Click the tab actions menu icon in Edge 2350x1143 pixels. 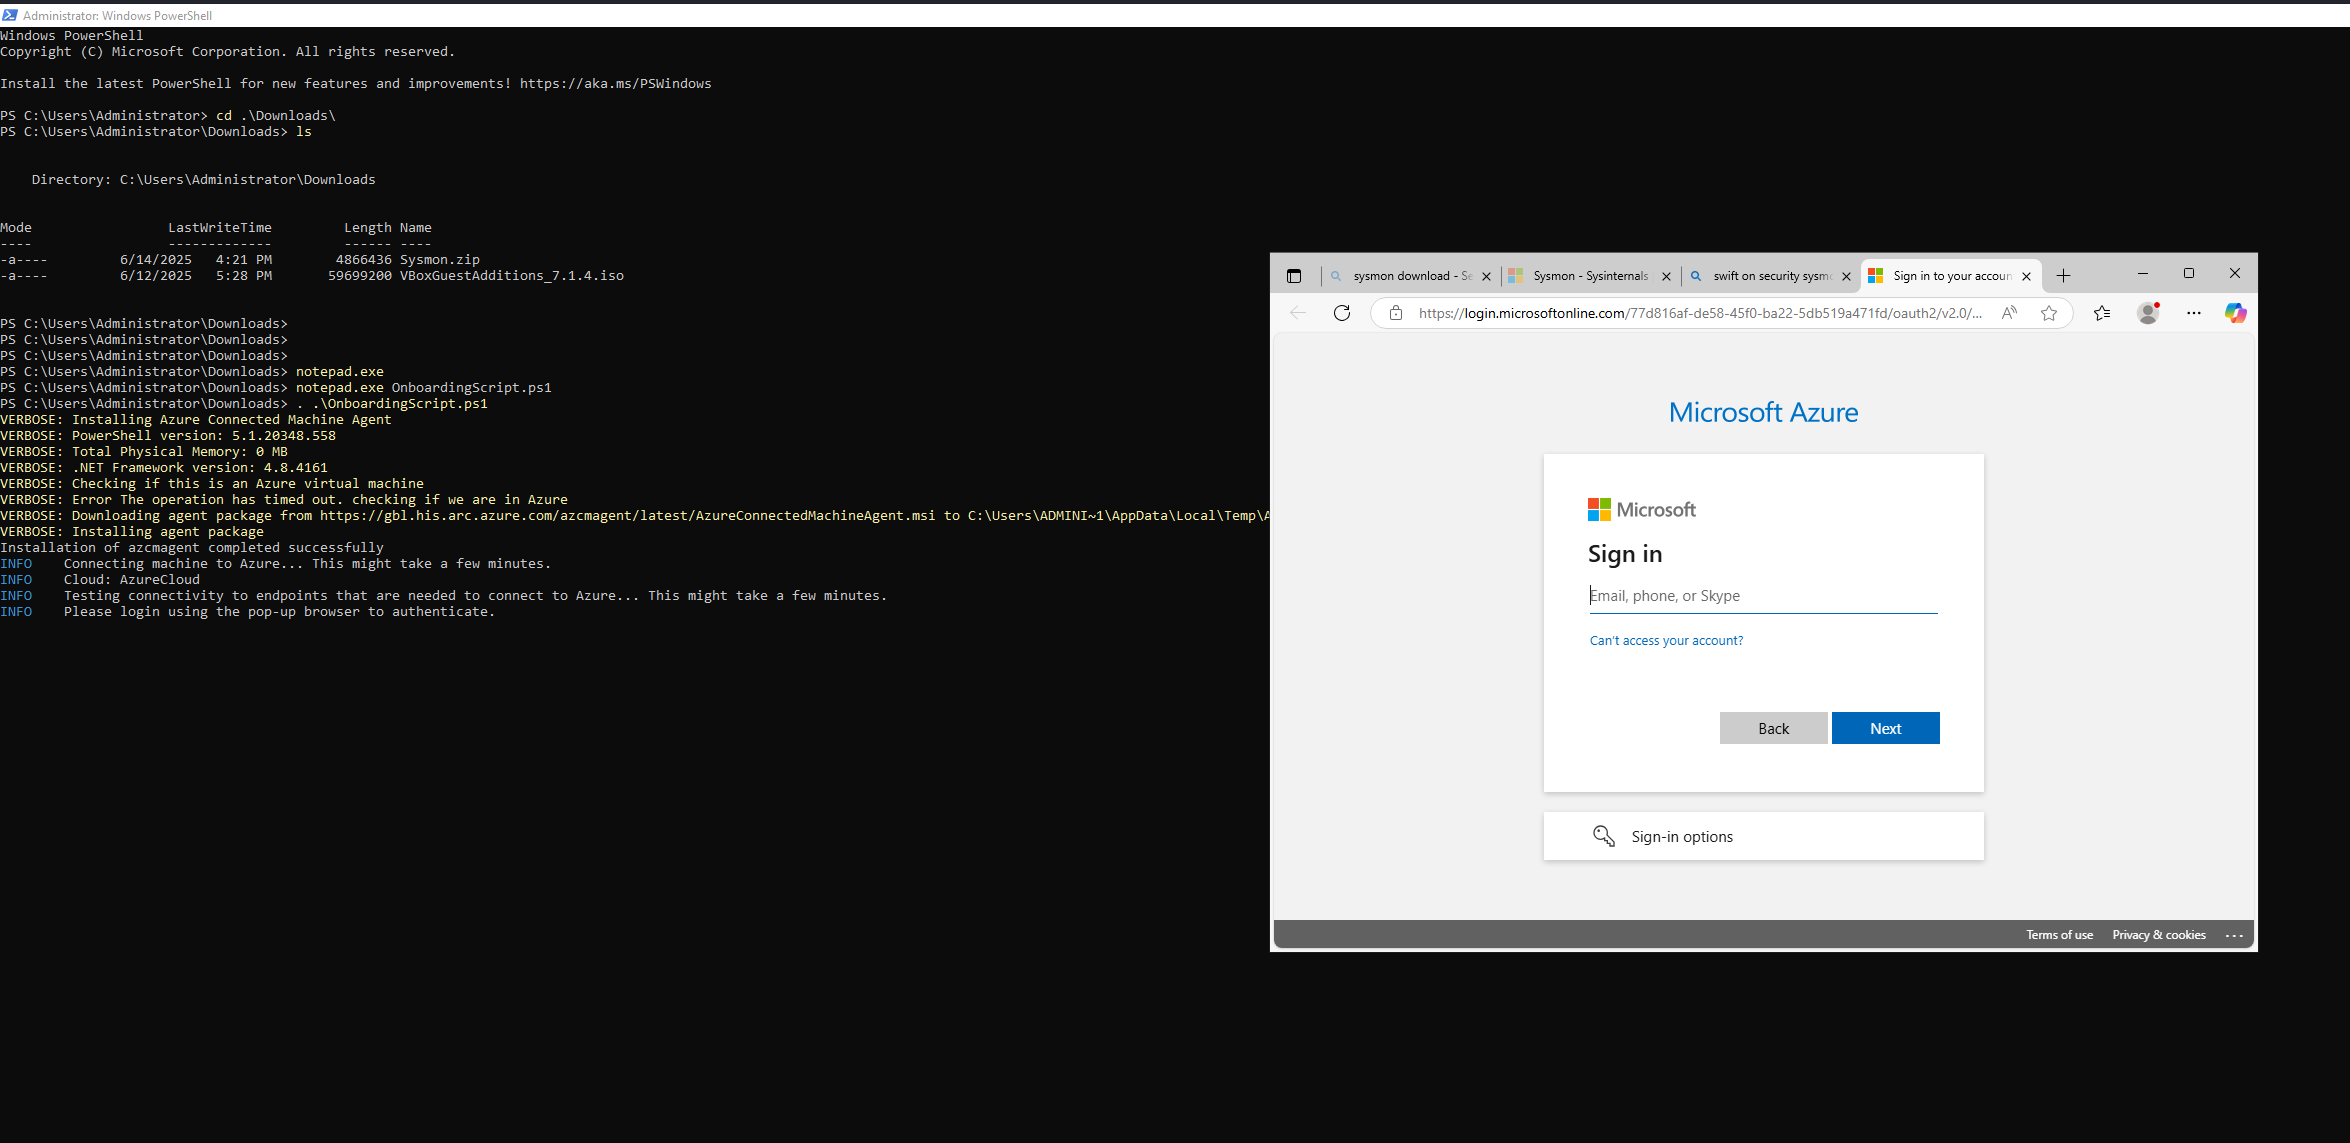point(1294,276)
